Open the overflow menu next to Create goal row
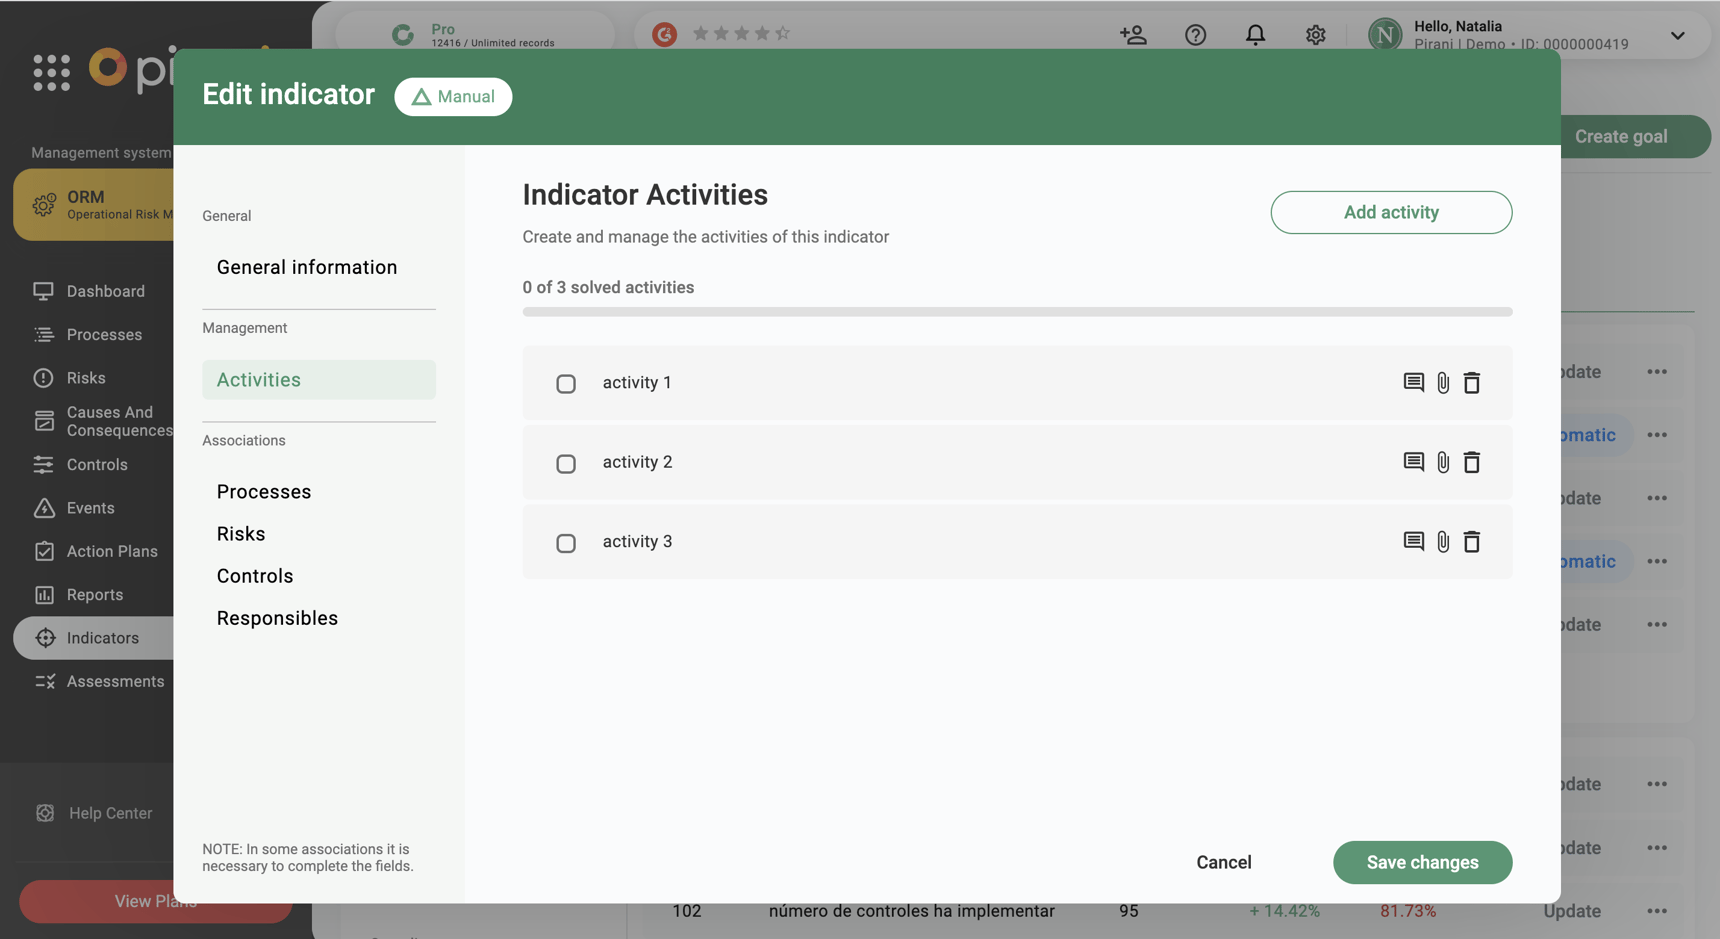The width and height of the screenshot is (1720, 939). coord(1657,371)
